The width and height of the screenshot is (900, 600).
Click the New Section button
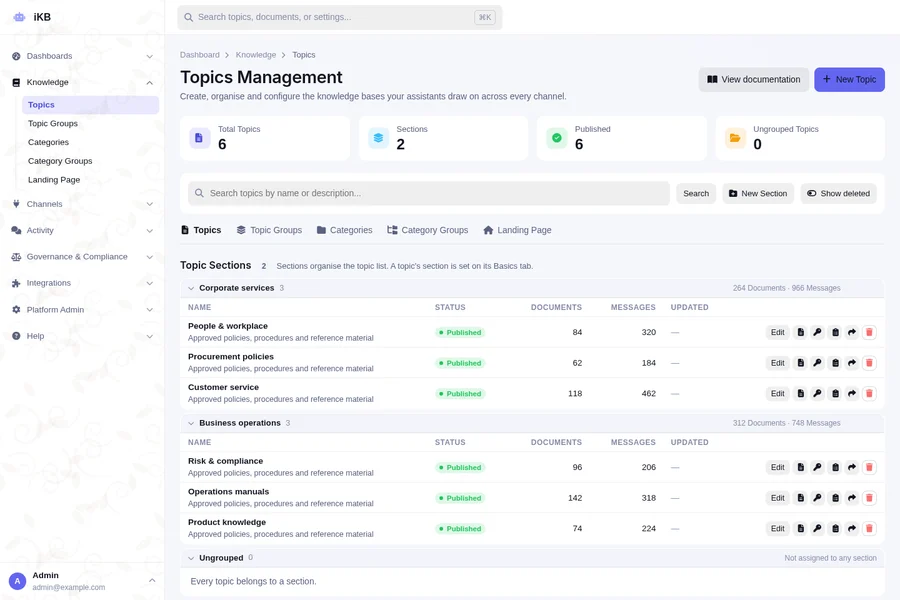(758, 193)
